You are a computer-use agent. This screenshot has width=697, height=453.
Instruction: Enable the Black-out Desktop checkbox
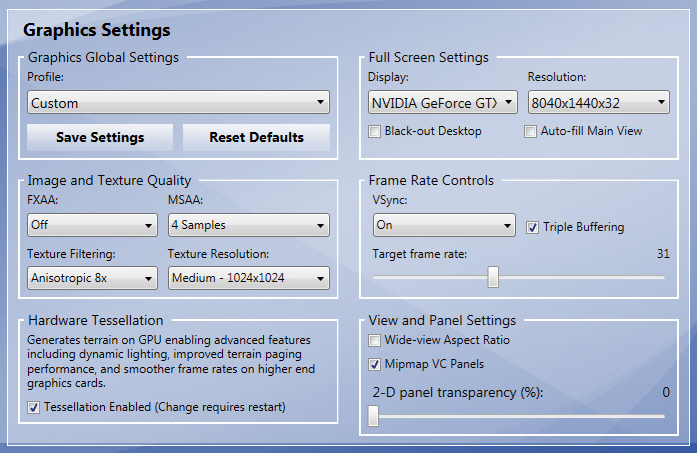375,131
